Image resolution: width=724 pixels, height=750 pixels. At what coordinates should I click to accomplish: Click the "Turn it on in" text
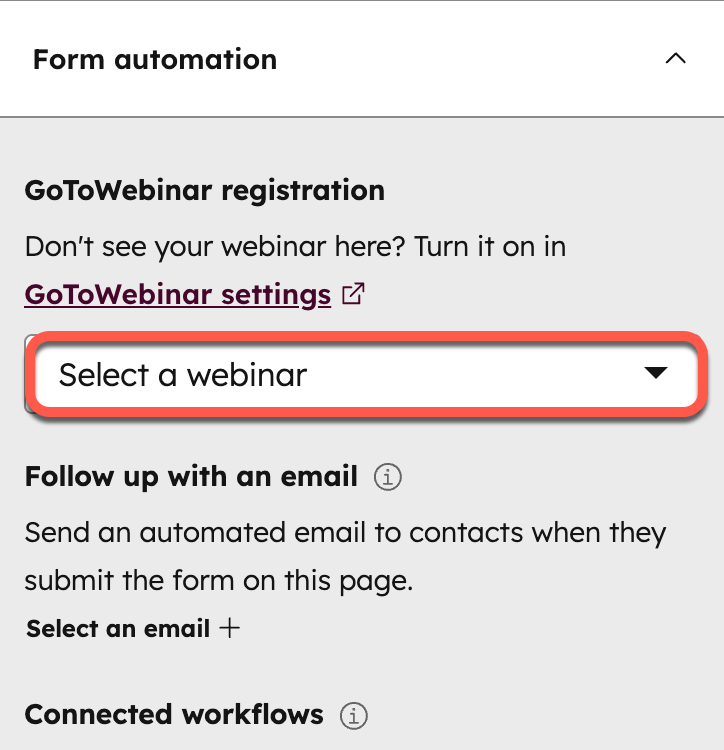tap(490, 246)
